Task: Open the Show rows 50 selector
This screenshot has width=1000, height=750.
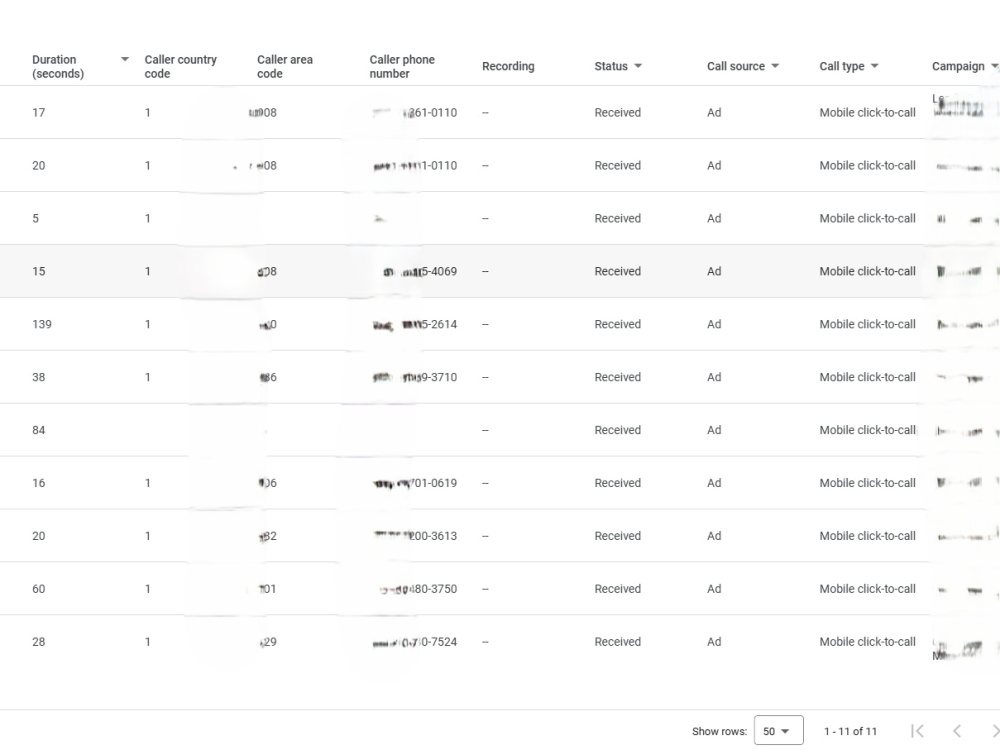Action: [x=778, y=731]
